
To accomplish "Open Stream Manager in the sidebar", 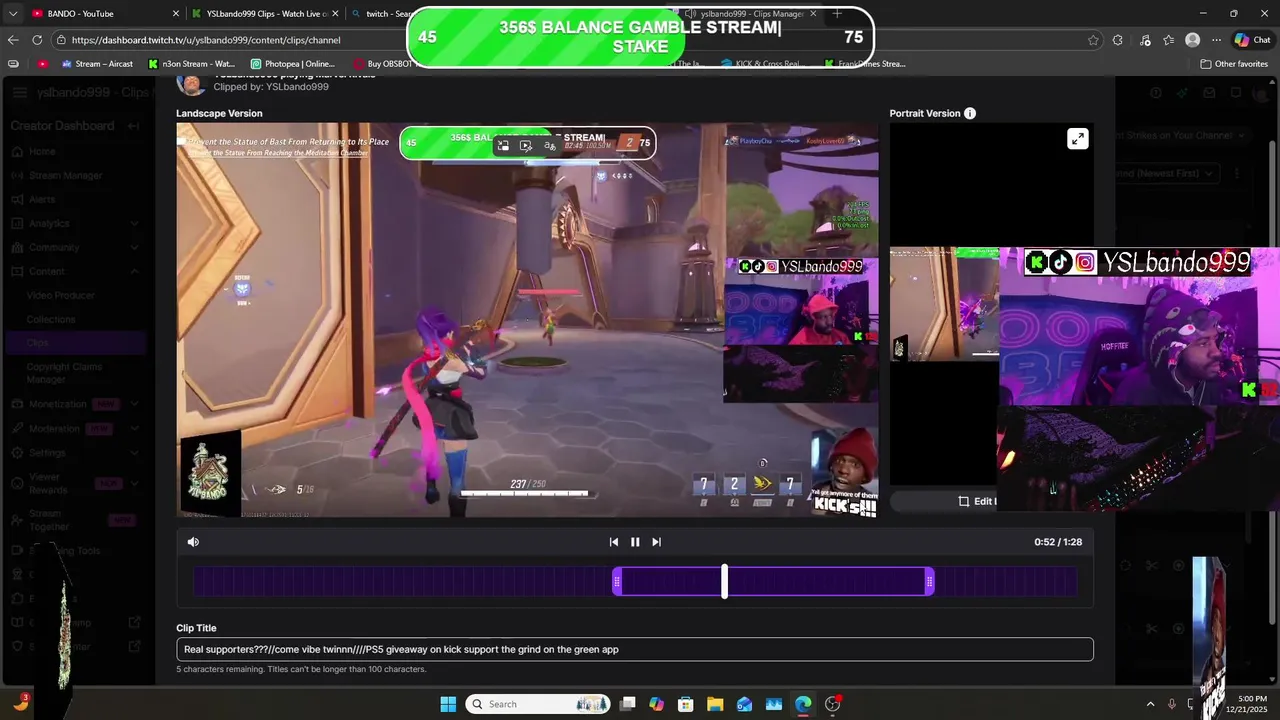I will (65, 175).
